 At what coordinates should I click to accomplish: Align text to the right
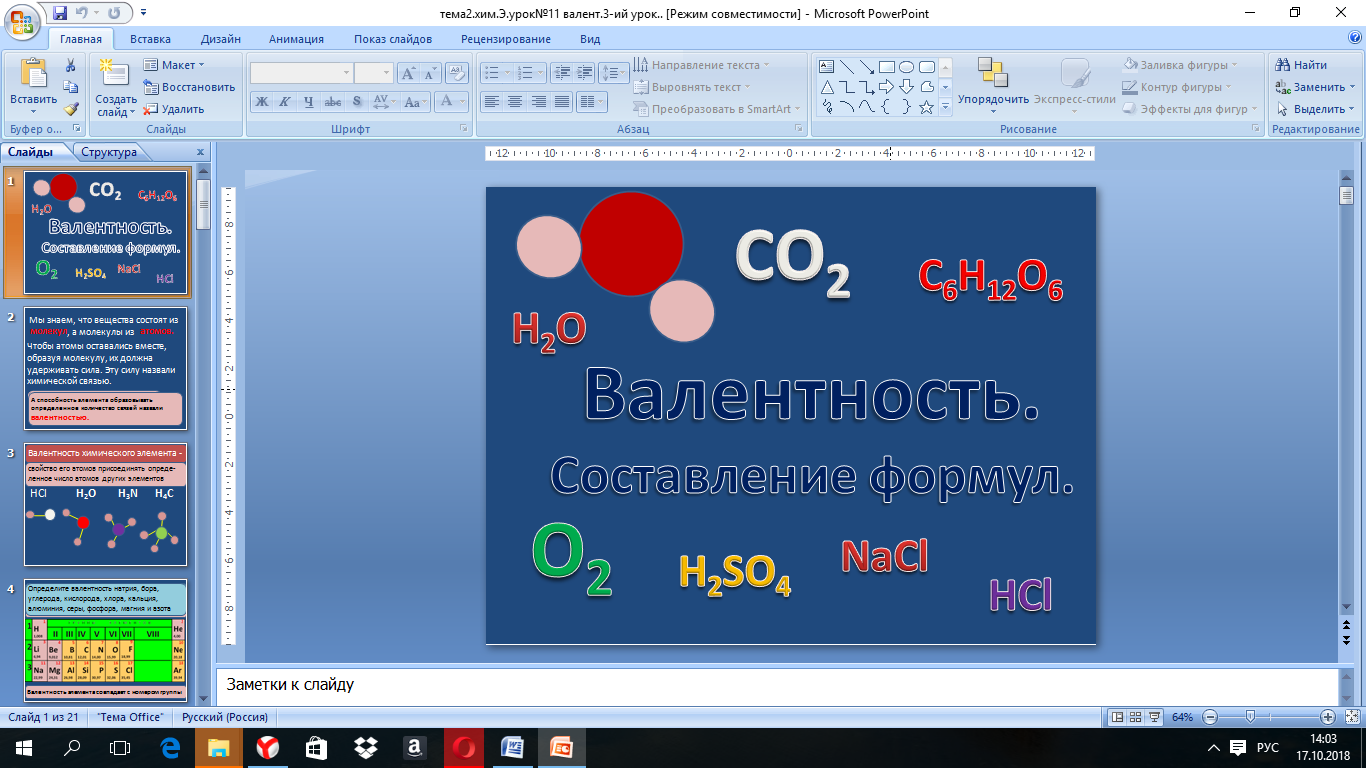click(539, 101)
